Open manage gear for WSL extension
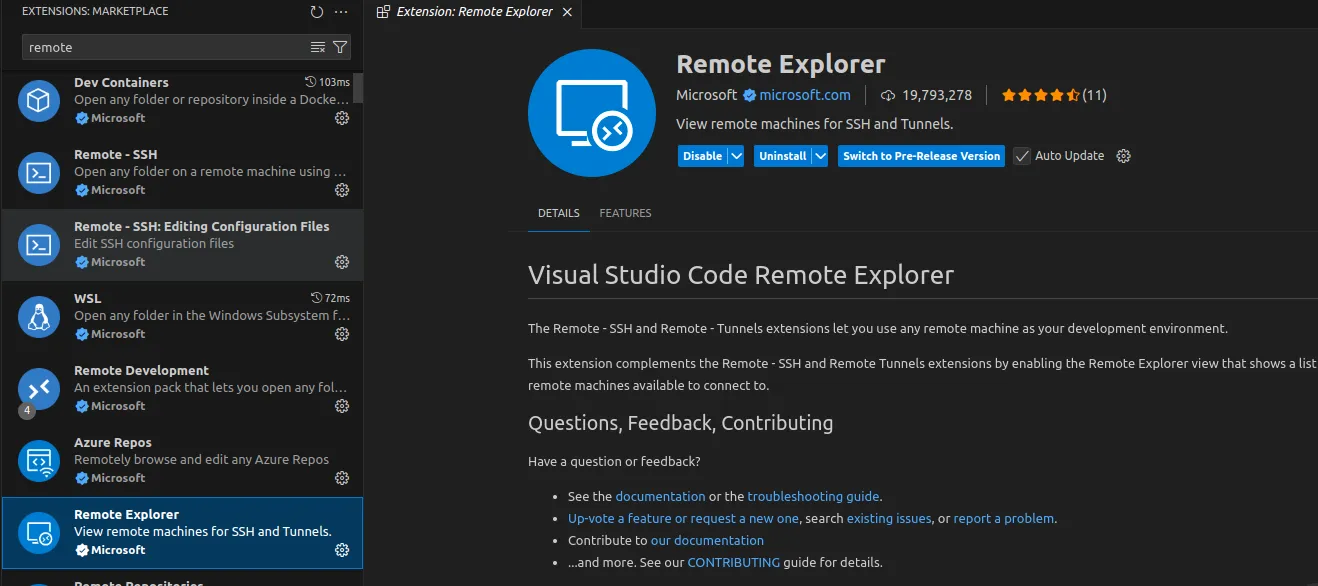Image resolution: width=1318 pixels, height=586 pixels. (342, 334)
